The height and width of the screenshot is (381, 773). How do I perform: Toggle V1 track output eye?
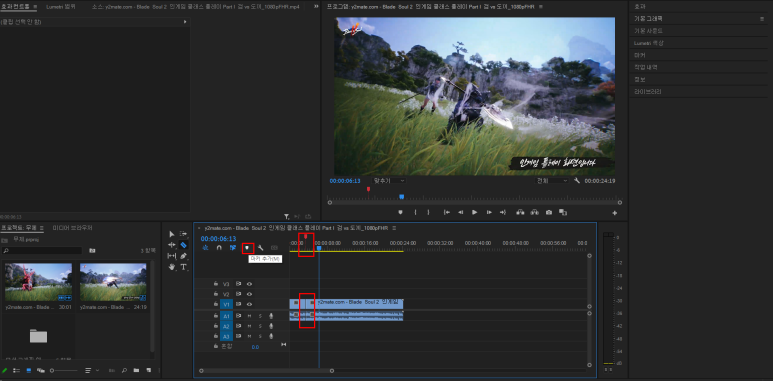[x=249, y=304]
